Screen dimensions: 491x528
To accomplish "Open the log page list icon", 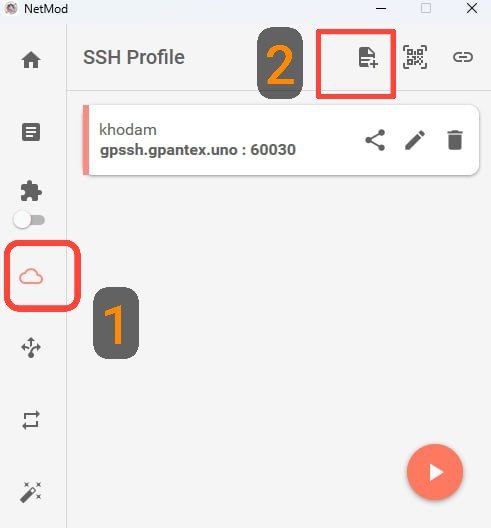I will coord(31,132).
